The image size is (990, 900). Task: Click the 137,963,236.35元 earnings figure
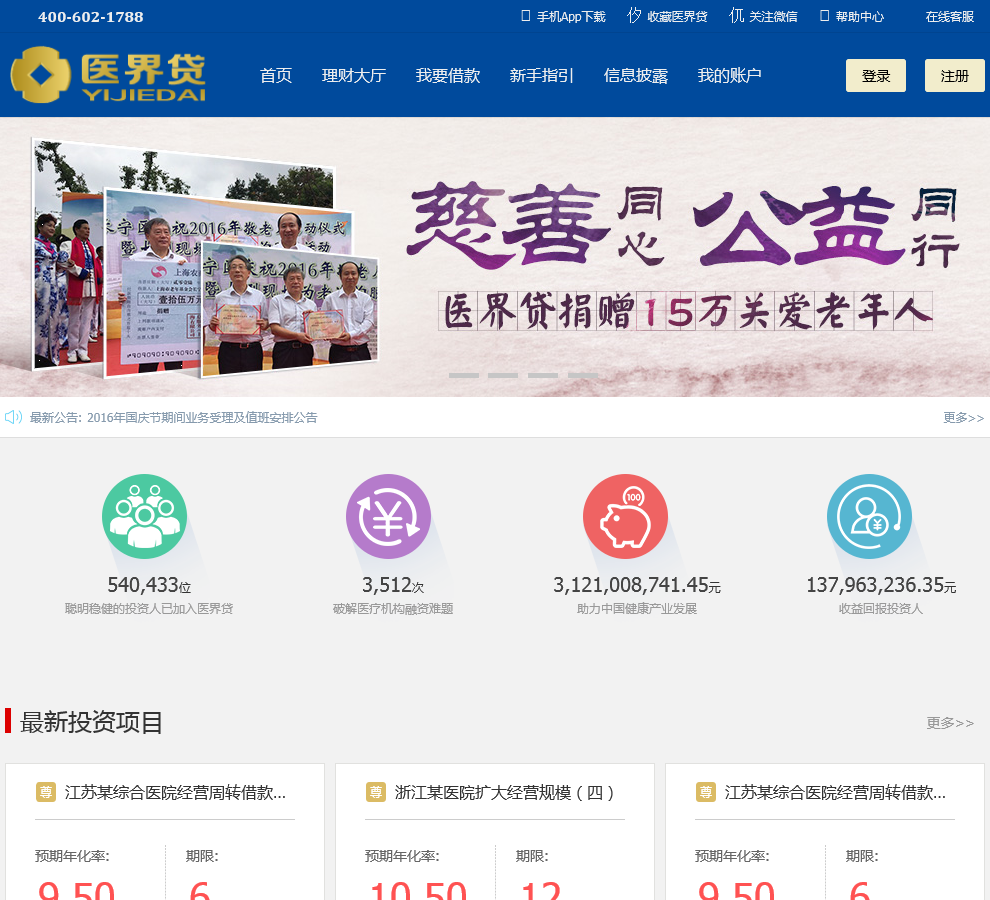pos(881,585)
